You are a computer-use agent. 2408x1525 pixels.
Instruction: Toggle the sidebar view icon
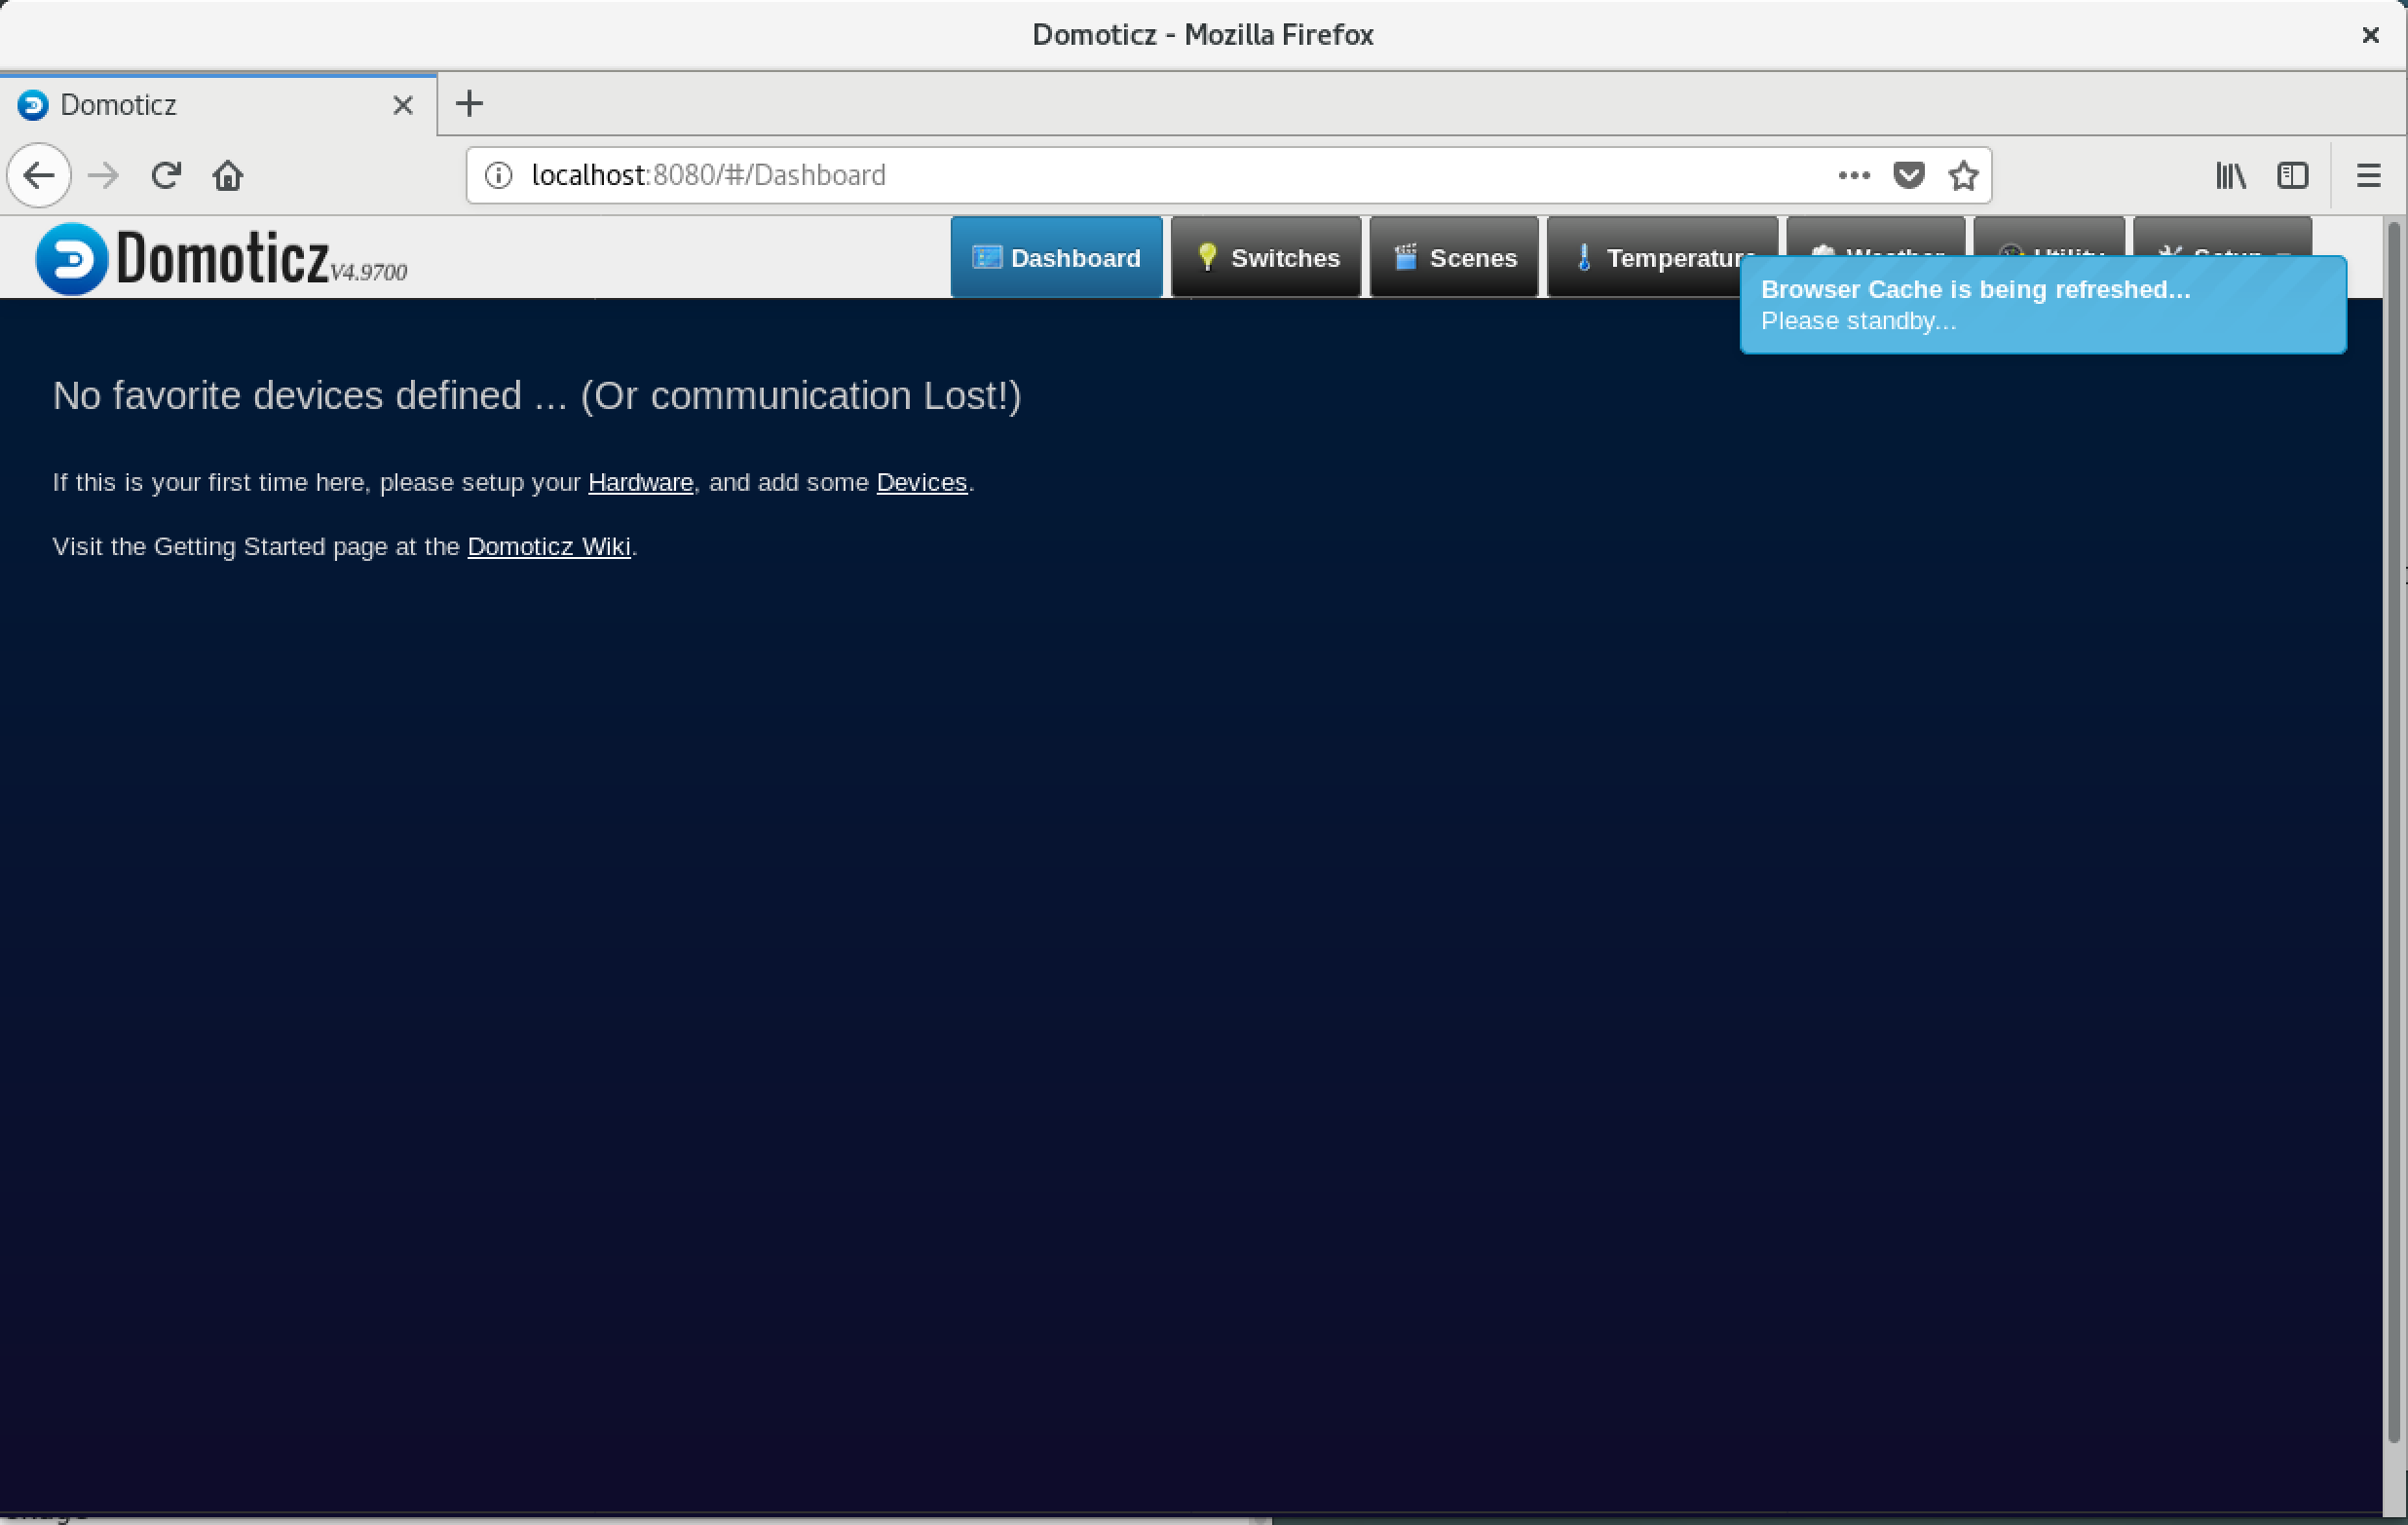pyautogui.click(x=2292, y=176)
